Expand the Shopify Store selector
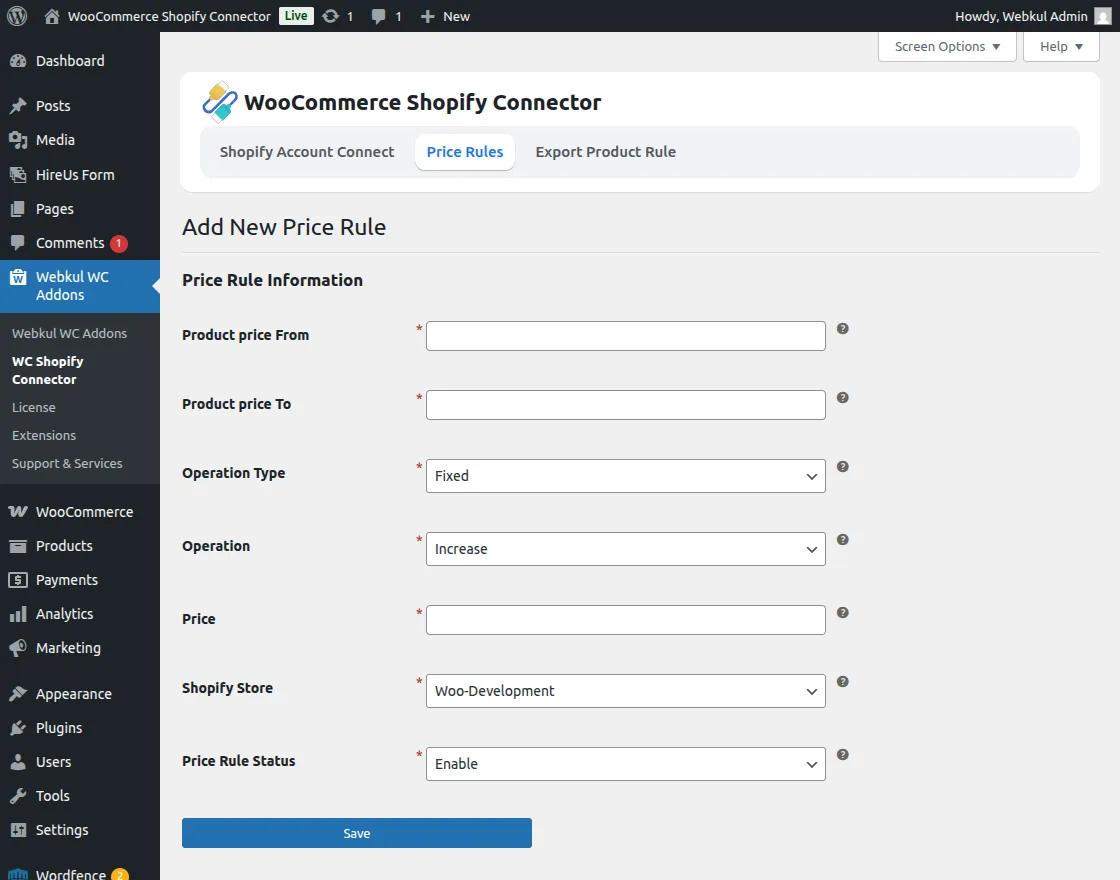Screen dimensions: 1120x880 click(625, 691)
